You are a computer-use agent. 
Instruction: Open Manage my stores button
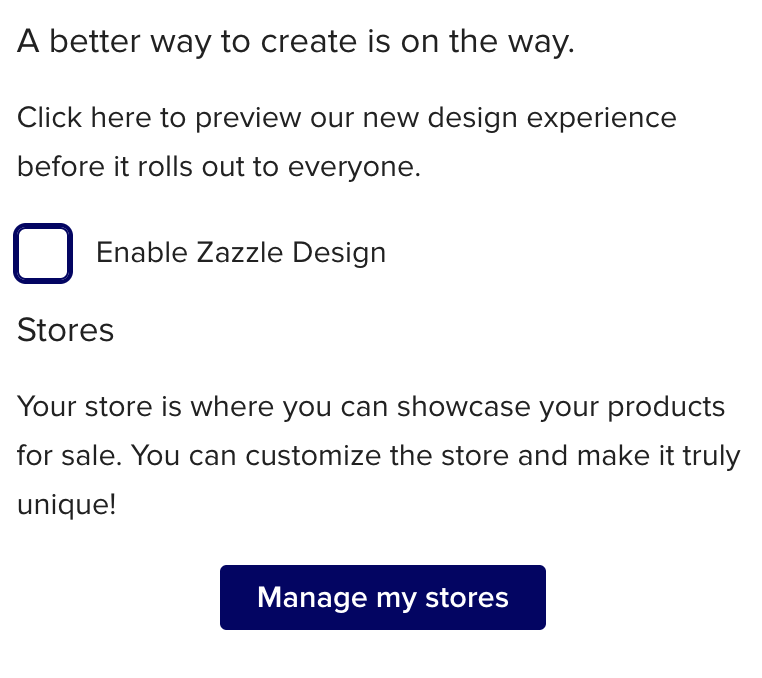point(383,597)
